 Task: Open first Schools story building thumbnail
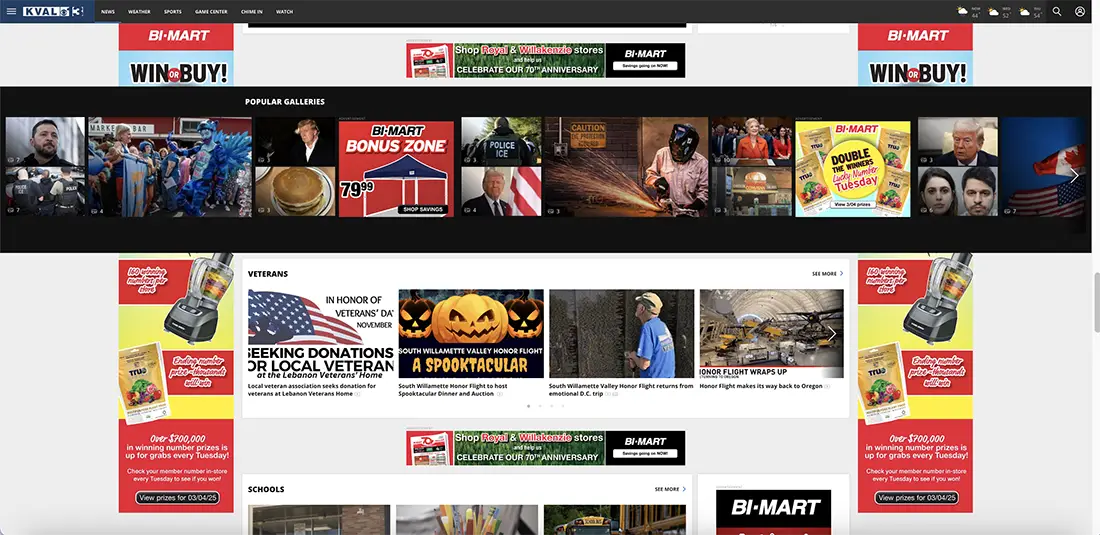[x=319, y=520]
